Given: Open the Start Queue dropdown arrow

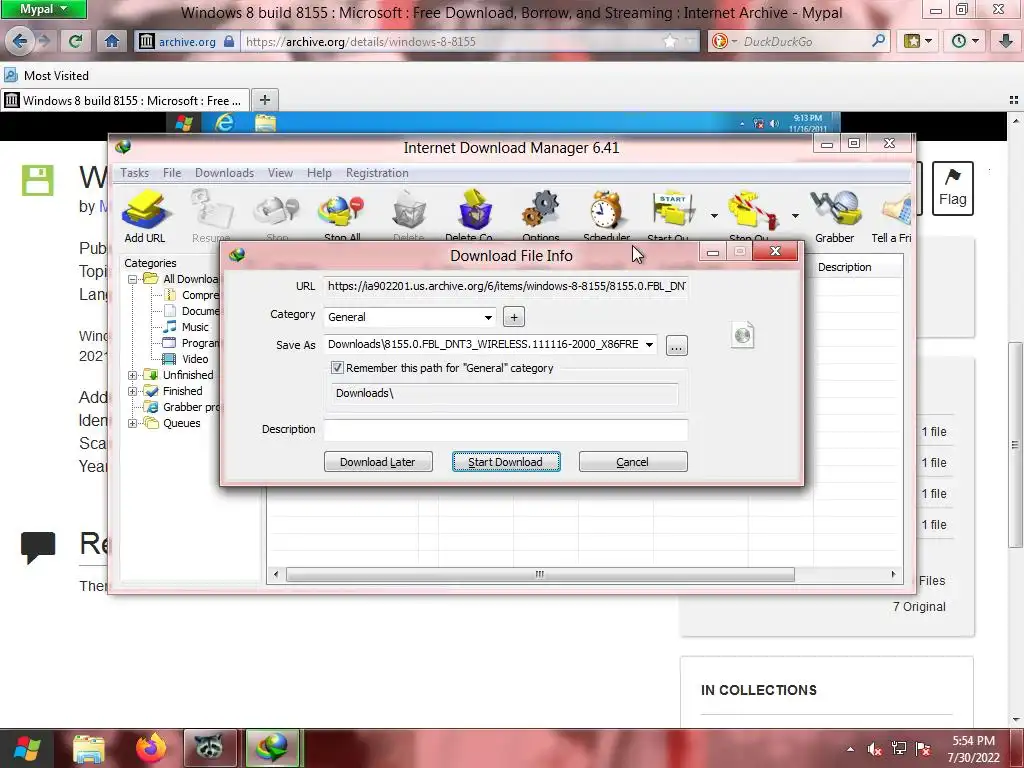Looking at the screenshot, I should [714, 216].
